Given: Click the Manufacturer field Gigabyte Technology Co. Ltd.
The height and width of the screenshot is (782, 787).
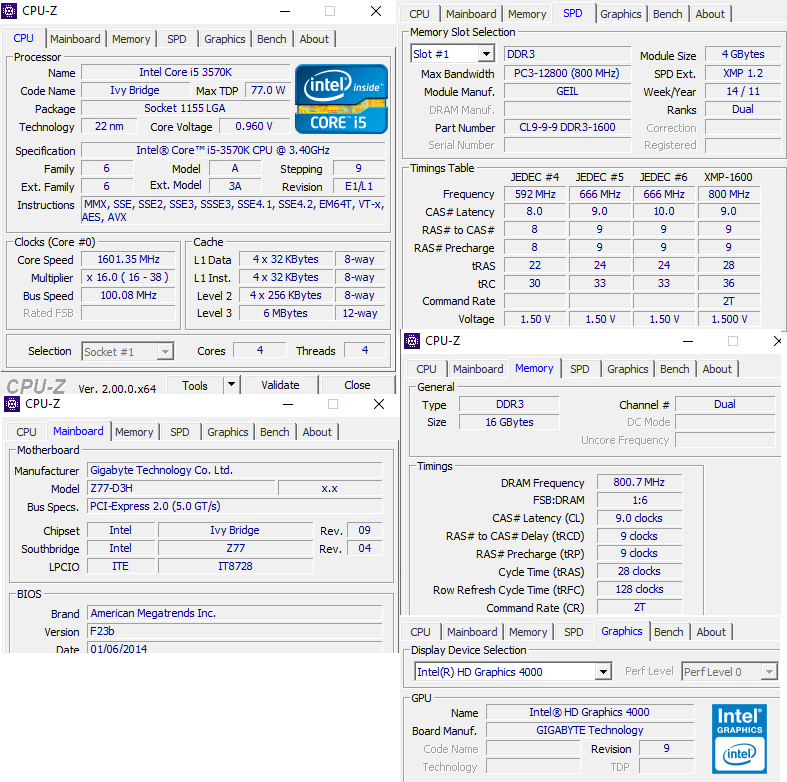Looking at the screenshot, I should [x=235, y=470].
